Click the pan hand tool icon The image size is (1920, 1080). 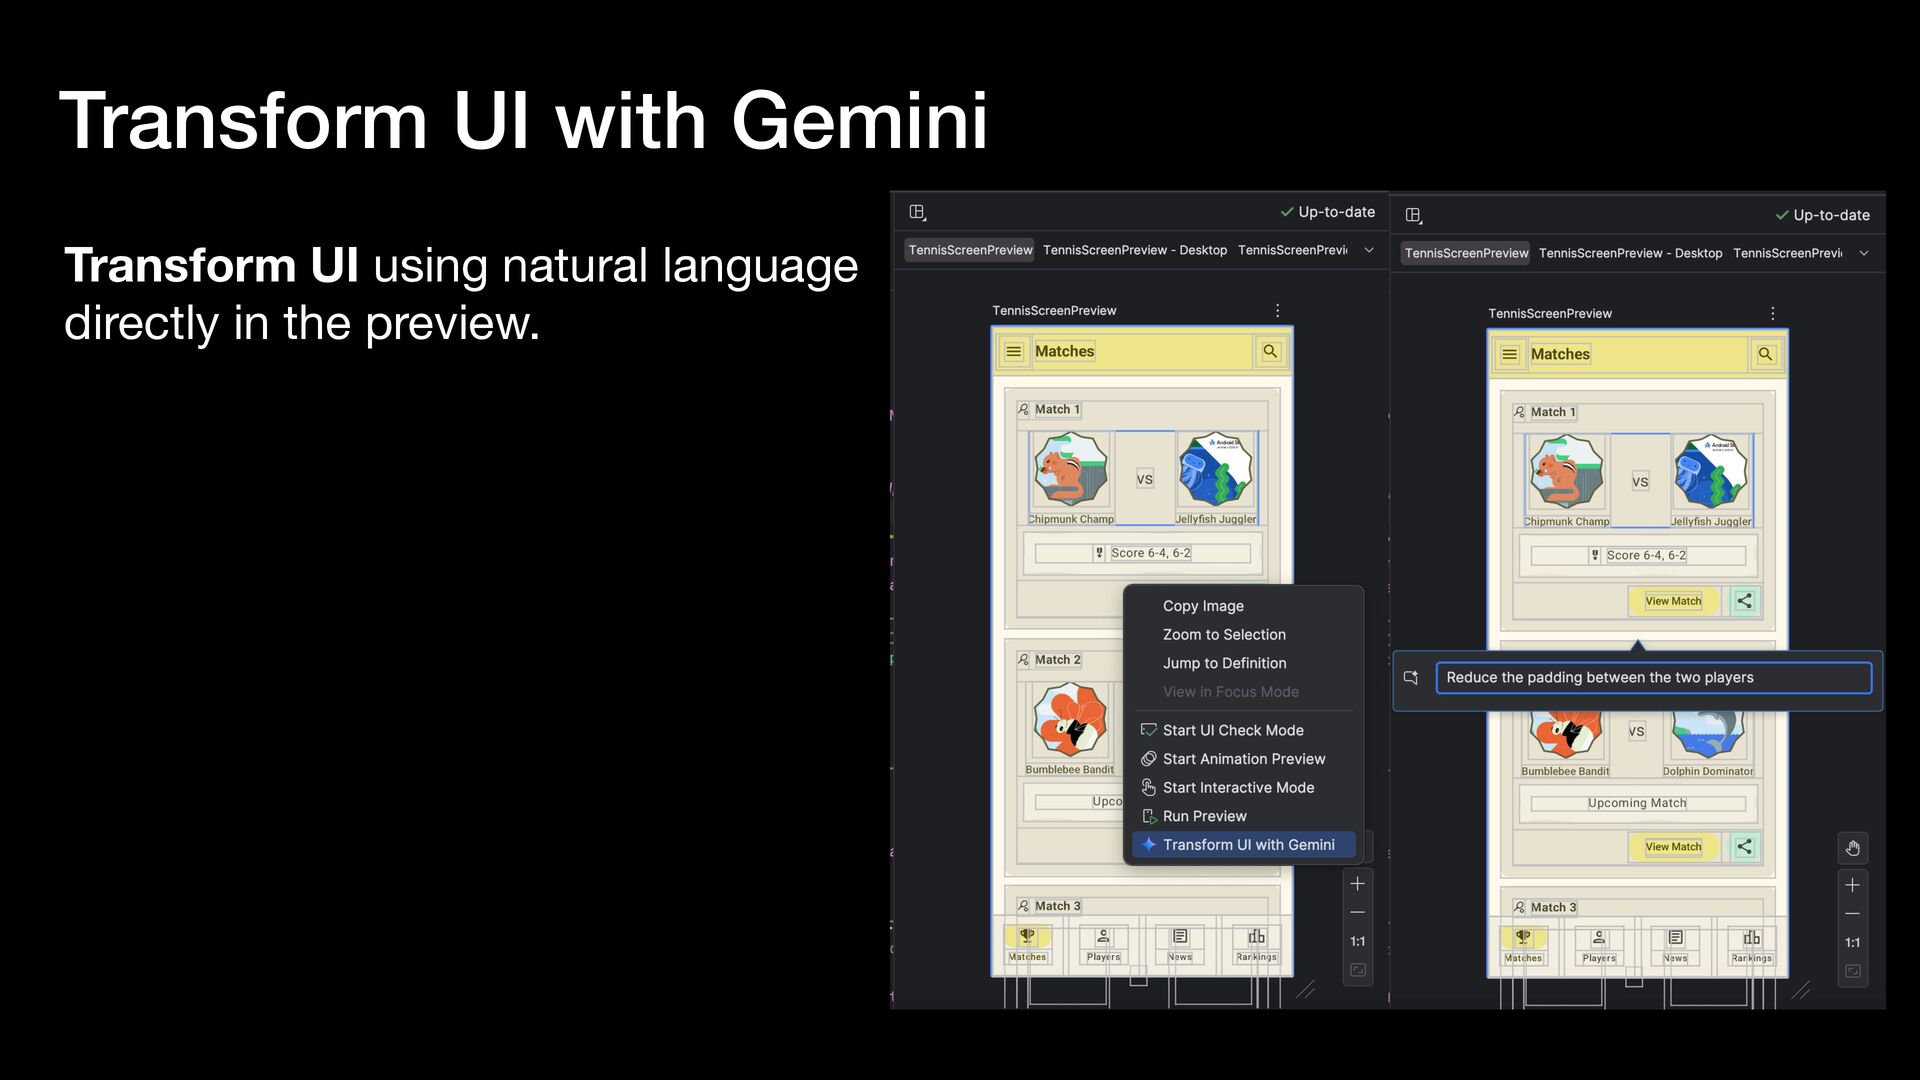[1852, 848]
